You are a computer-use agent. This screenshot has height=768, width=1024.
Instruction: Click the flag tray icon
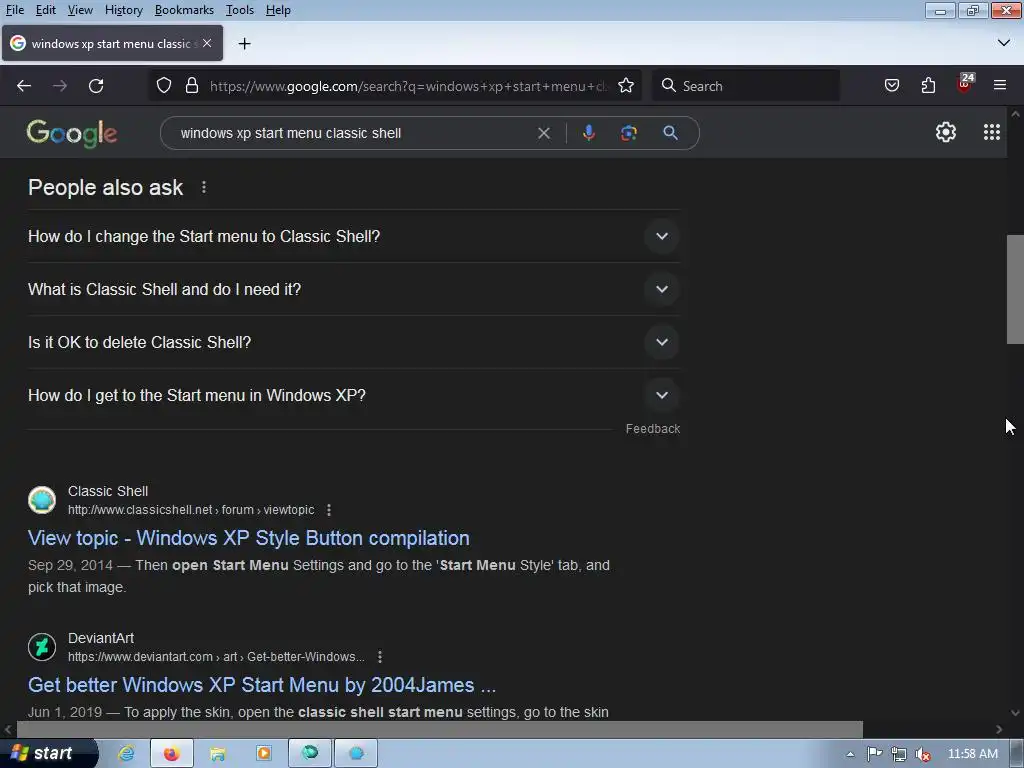click(874, 754)
